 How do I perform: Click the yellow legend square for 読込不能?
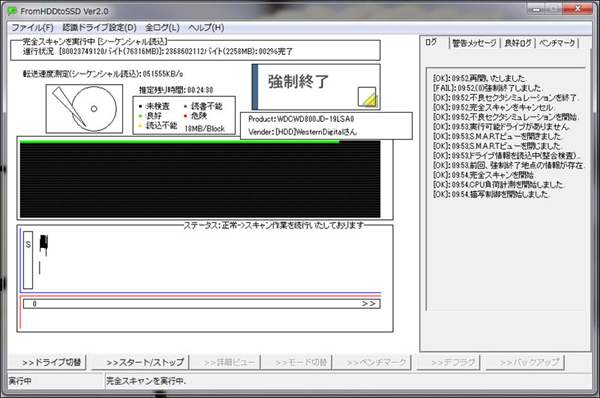coord(140,126)
